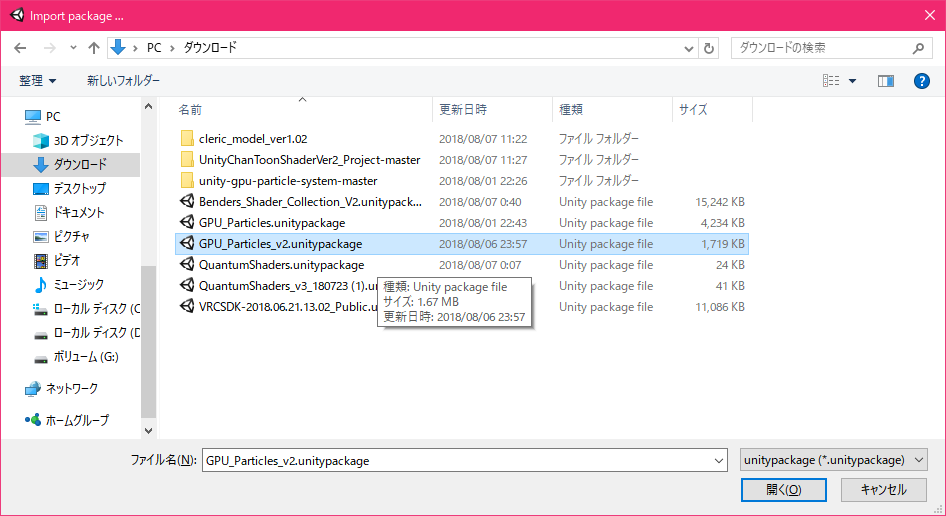
Task: Click the 11,086 KB size cell
Action: [x=720, y=307]
